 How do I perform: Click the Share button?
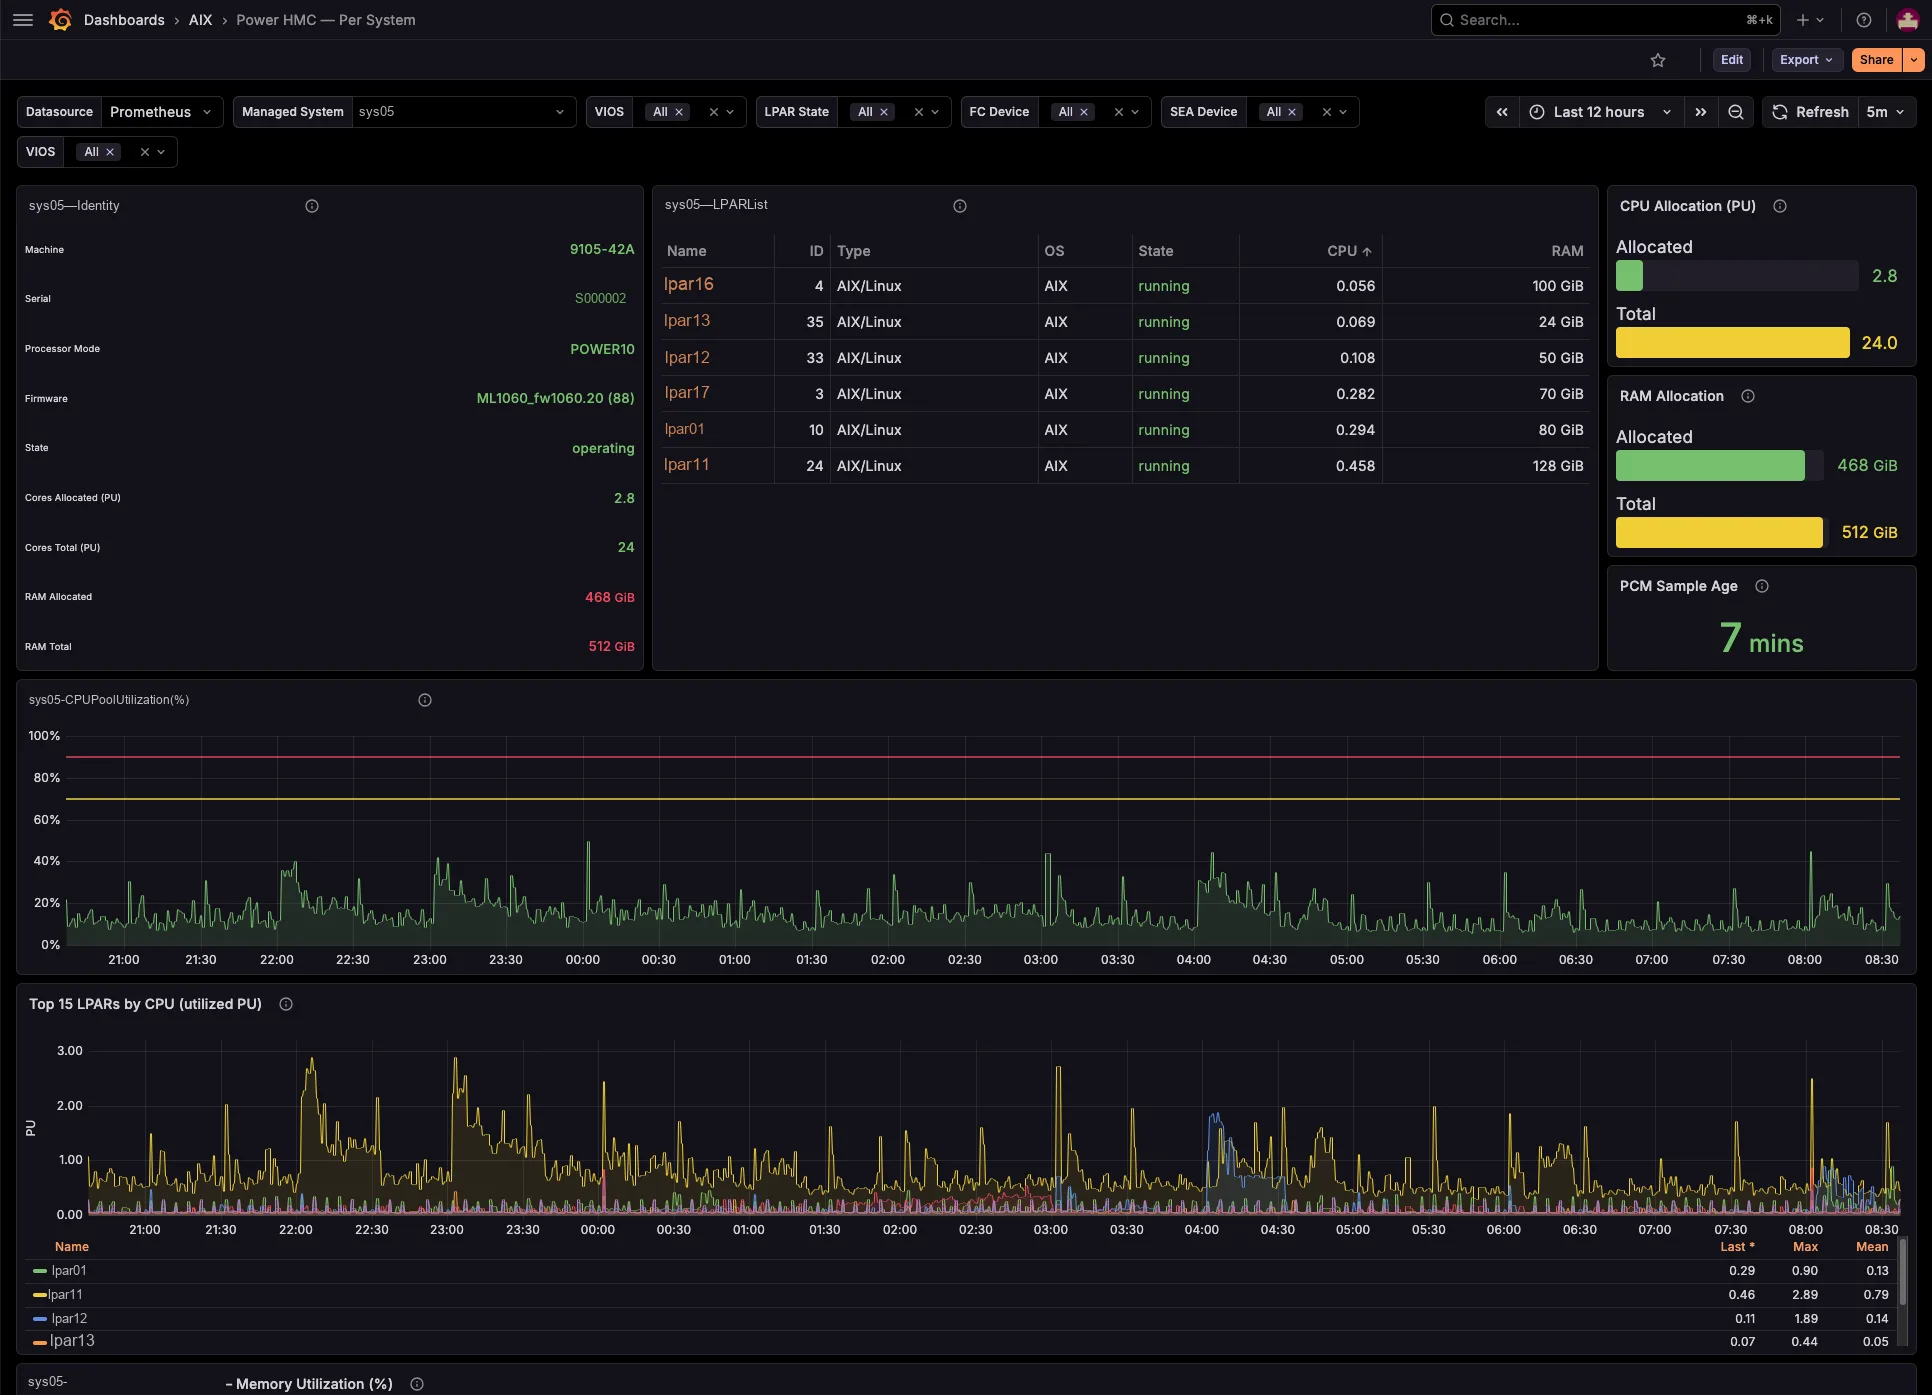[x=1876, y=60]
